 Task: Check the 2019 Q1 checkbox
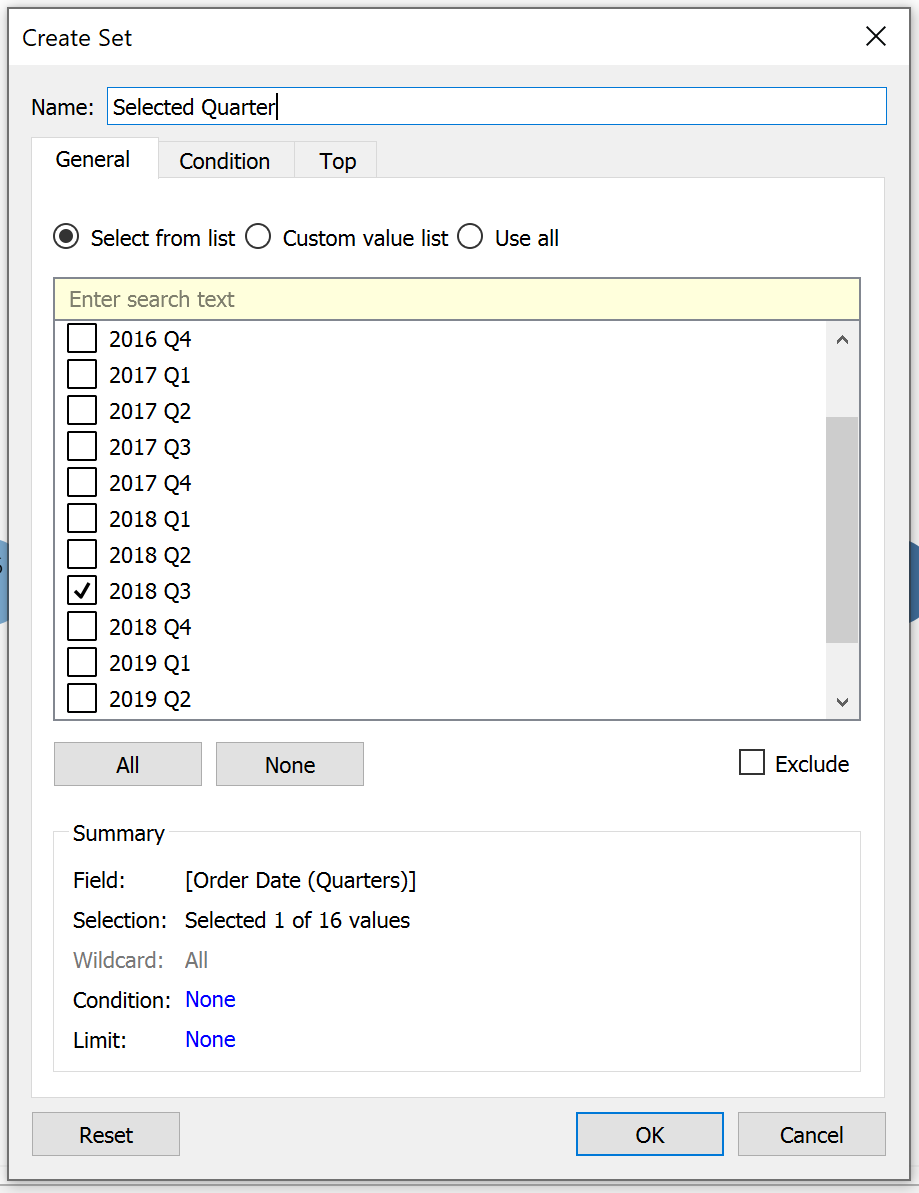[82, 663]
